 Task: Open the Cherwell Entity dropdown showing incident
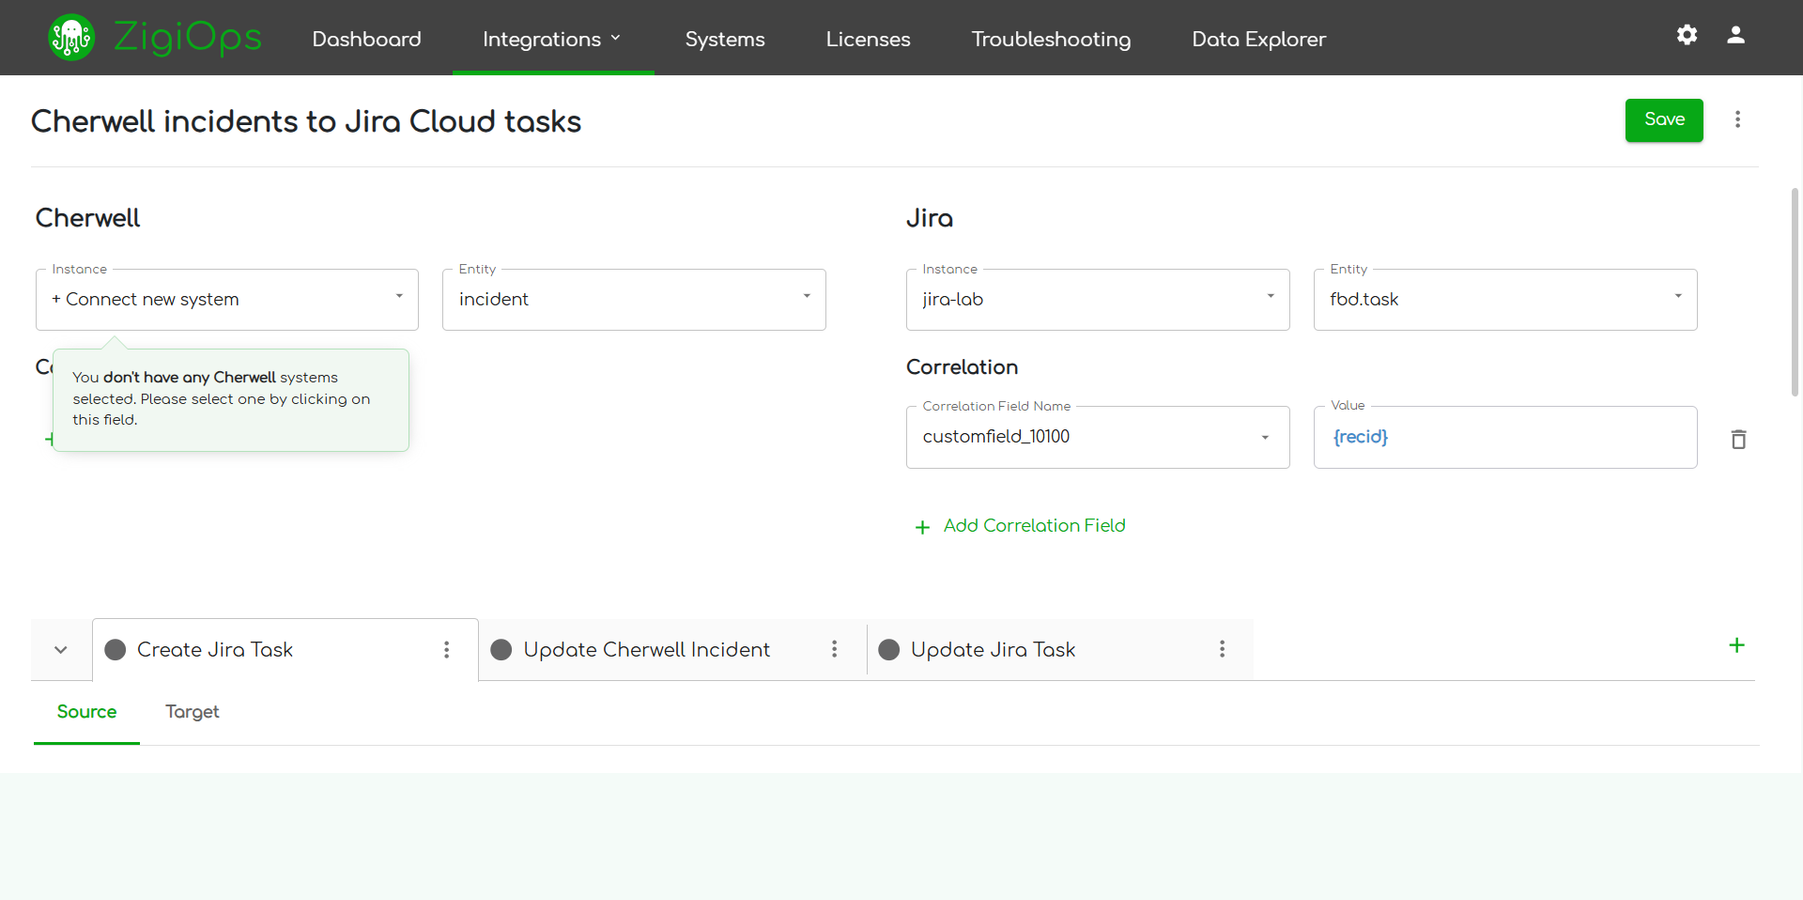coord(634,299)
